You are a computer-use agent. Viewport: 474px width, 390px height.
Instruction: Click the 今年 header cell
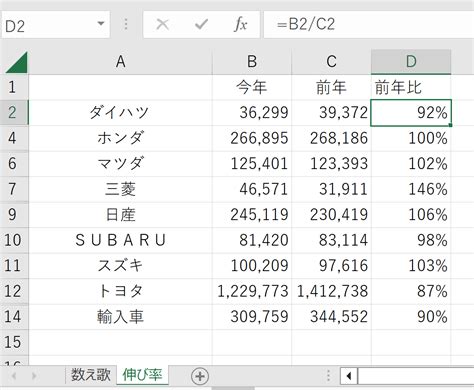(252, 87)
